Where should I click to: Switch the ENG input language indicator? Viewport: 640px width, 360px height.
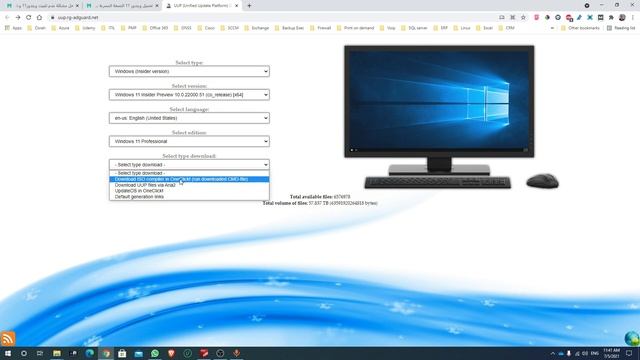pyautogui.click(x=595, y=353)
